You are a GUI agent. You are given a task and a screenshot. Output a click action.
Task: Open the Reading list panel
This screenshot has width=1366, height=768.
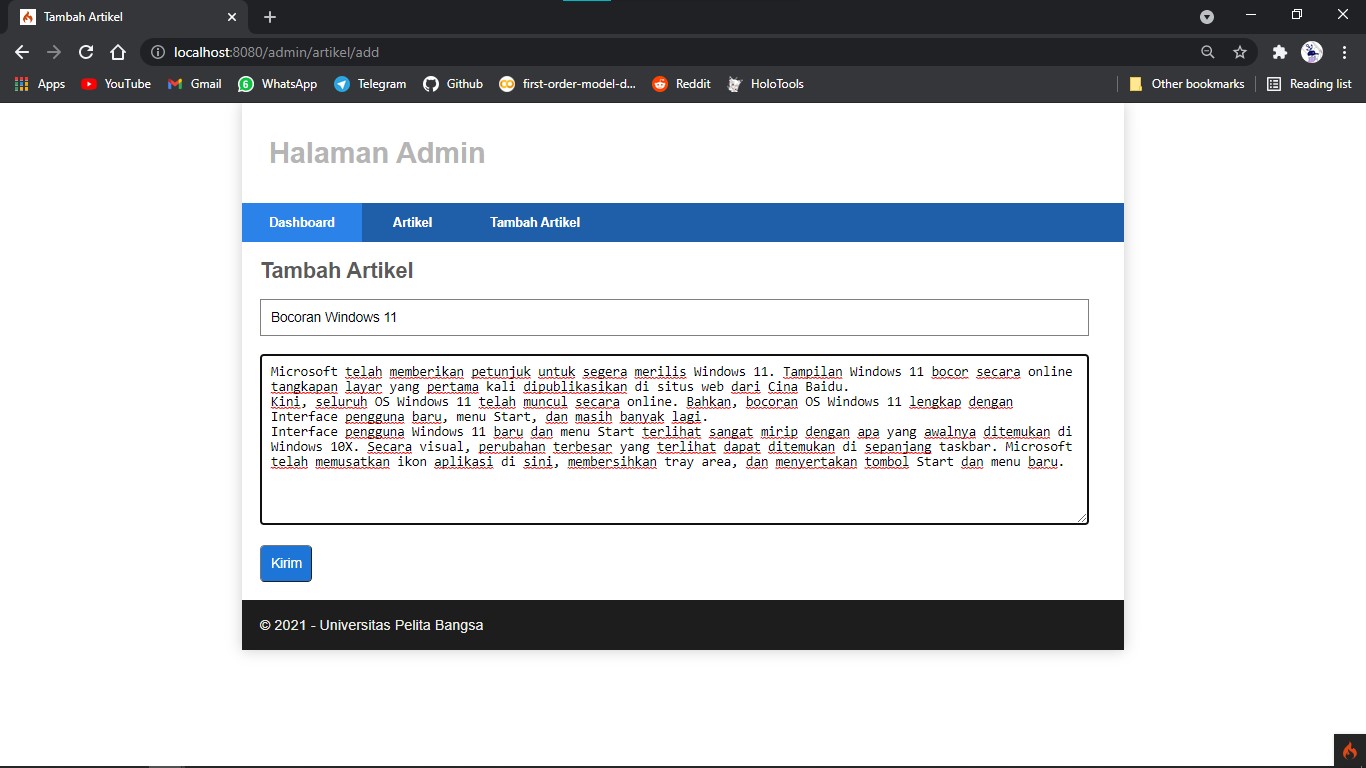tap(1309, 84)
